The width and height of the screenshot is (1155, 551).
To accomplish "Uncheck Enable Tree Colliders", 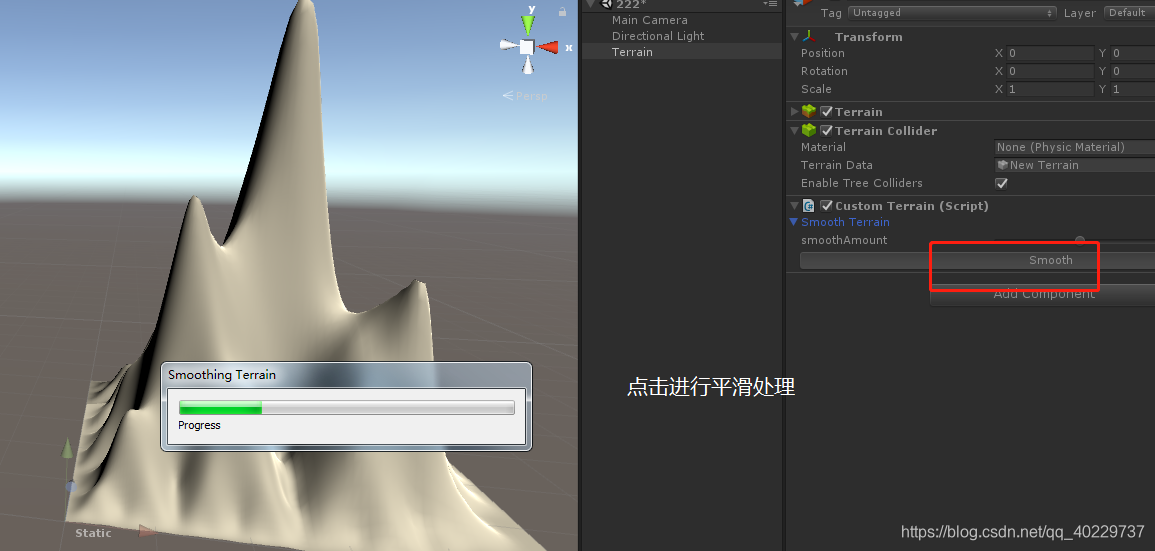I will coord(1001,183).
